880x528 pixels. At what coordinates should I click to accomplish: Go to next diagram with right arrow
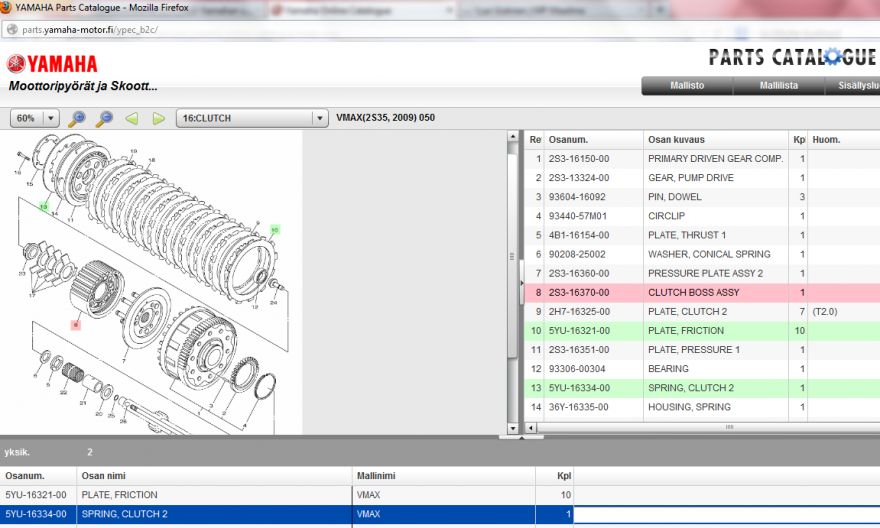coord(158,118)
